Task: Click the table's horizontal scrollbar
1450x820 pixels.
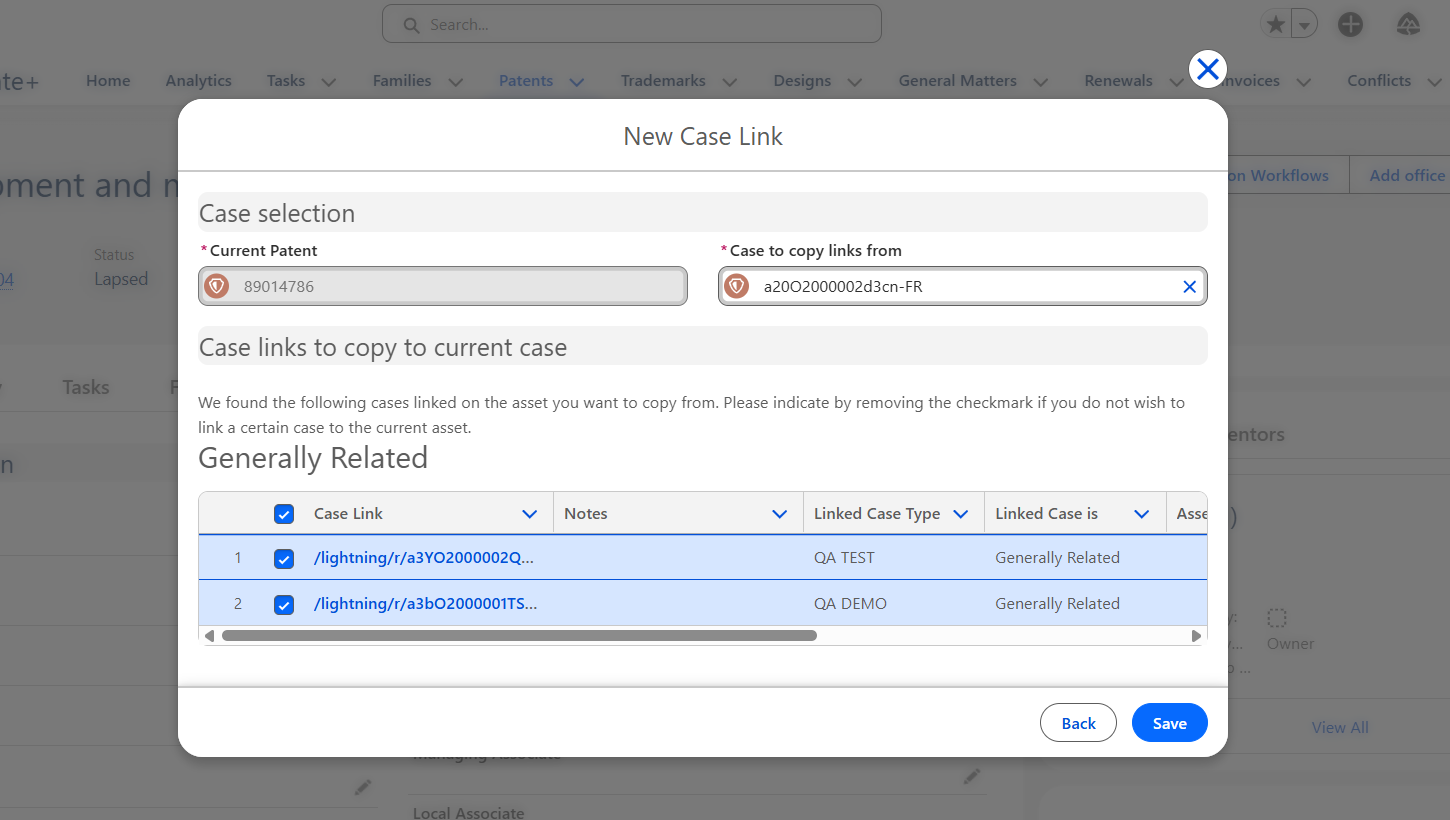Action: coord(519,636)
